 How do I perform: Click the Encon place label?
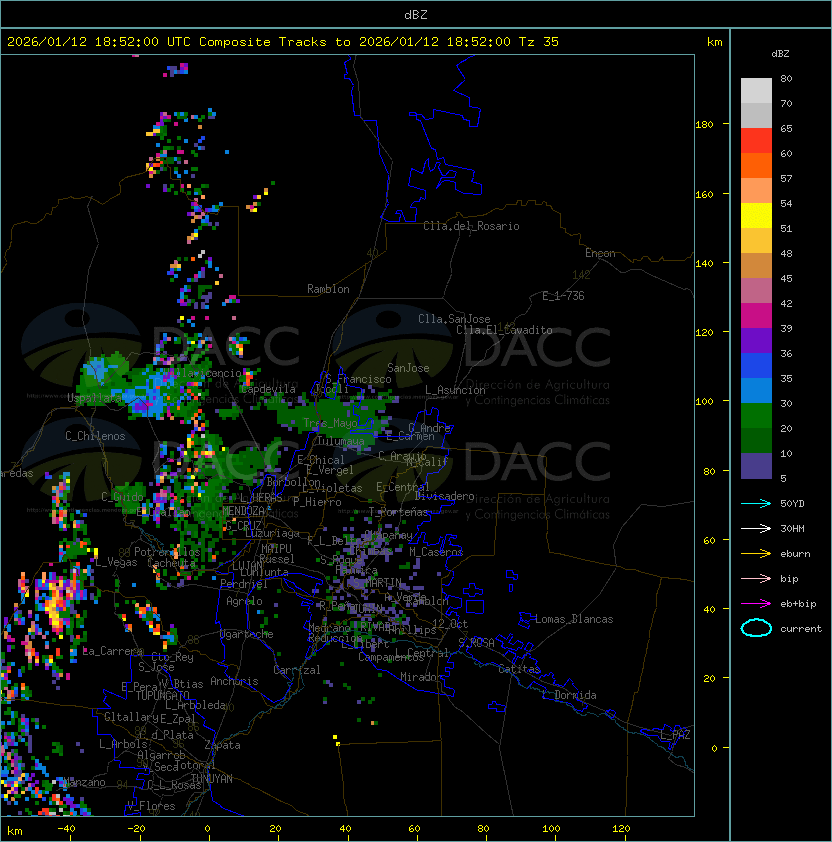pos(600,253)
